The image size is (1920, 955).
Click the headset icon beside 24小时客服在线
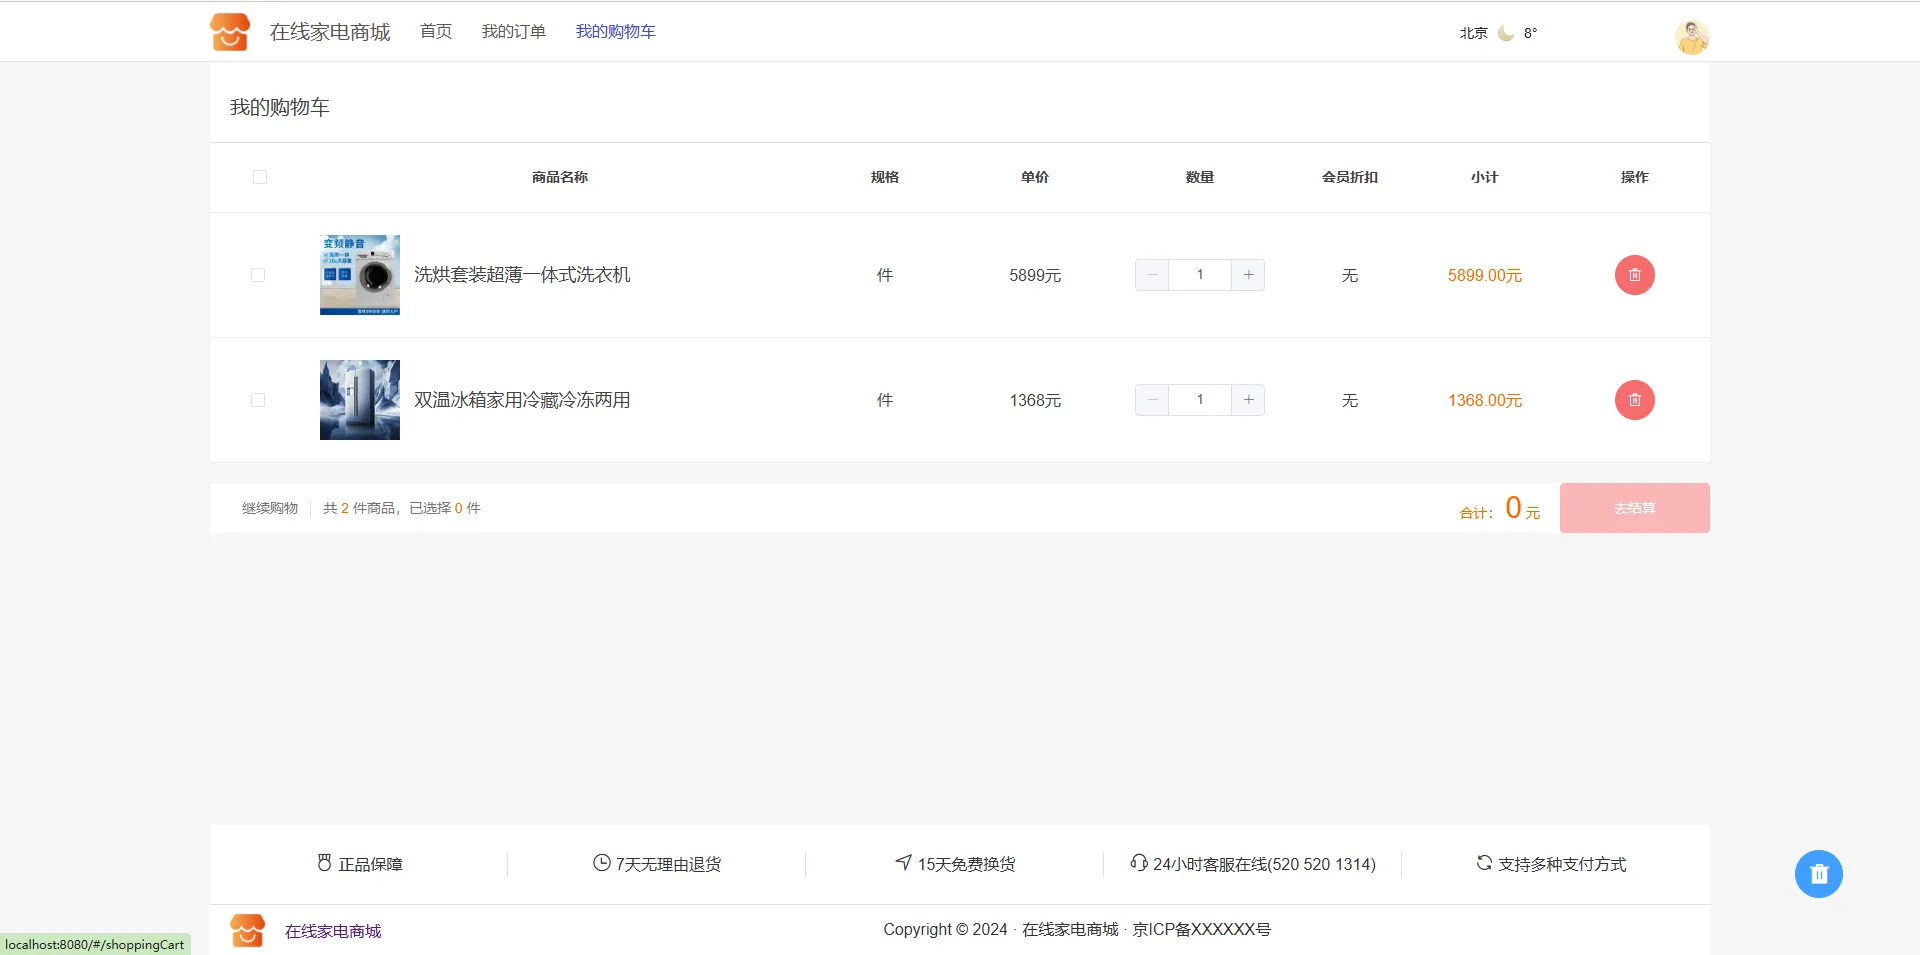[1138, 863]
